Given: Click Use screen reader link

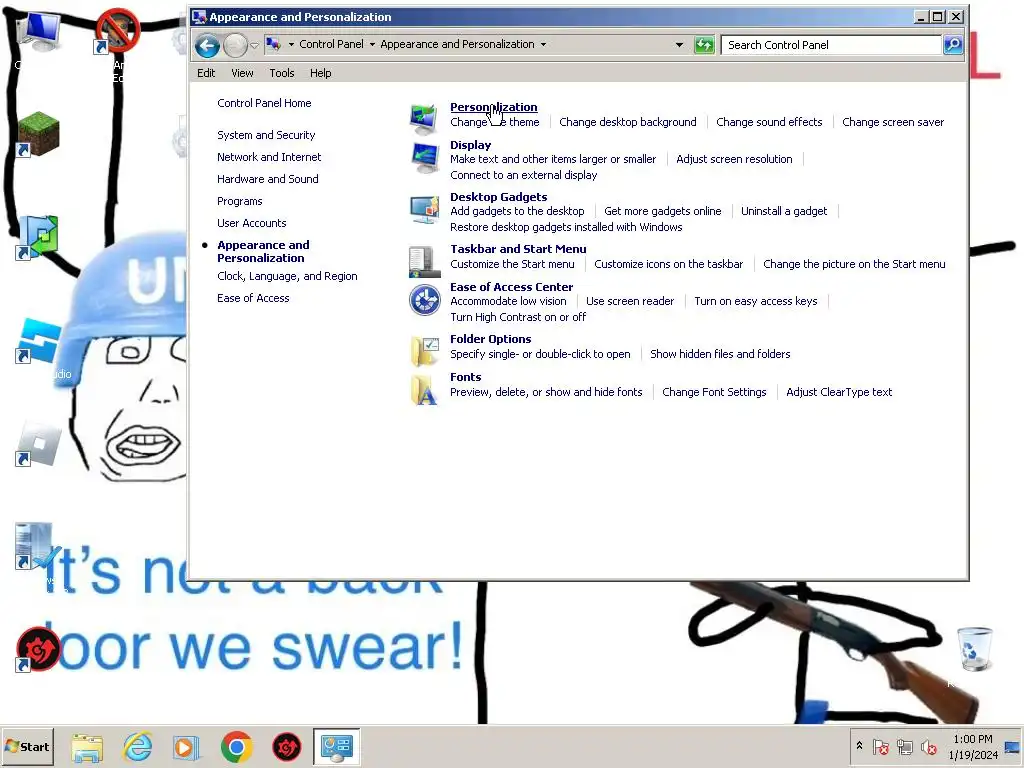Looking at the screenshot, I should pos(630,301).
